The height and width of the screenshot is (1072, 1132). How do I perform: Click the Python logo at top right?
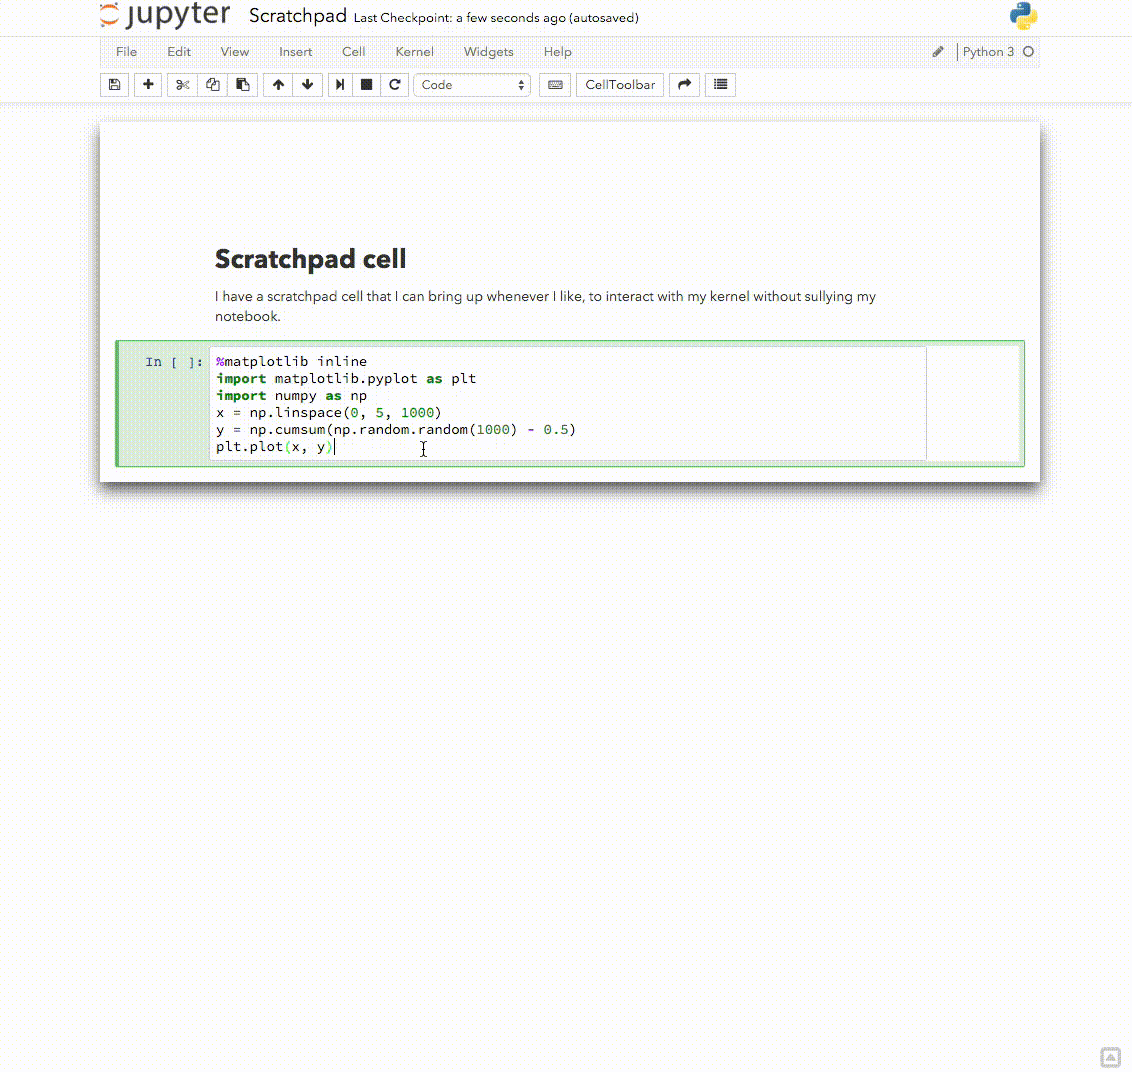pyautogui.click(x=1022, y=16)
